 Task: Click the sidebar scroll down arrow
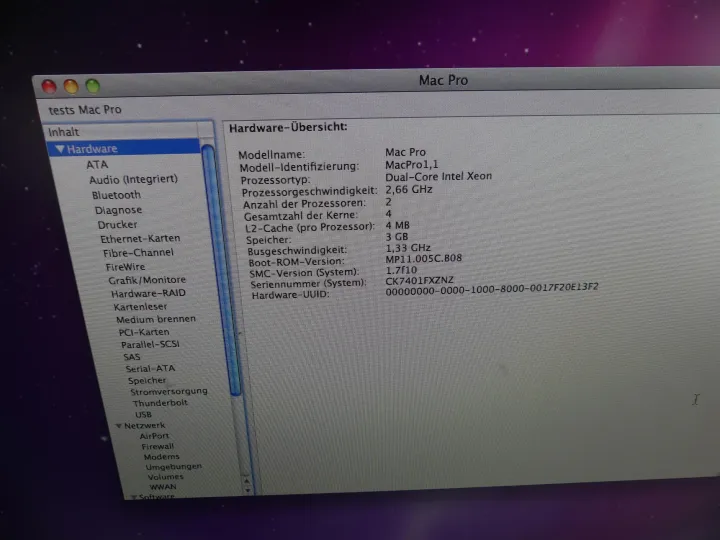pos(248,490)
